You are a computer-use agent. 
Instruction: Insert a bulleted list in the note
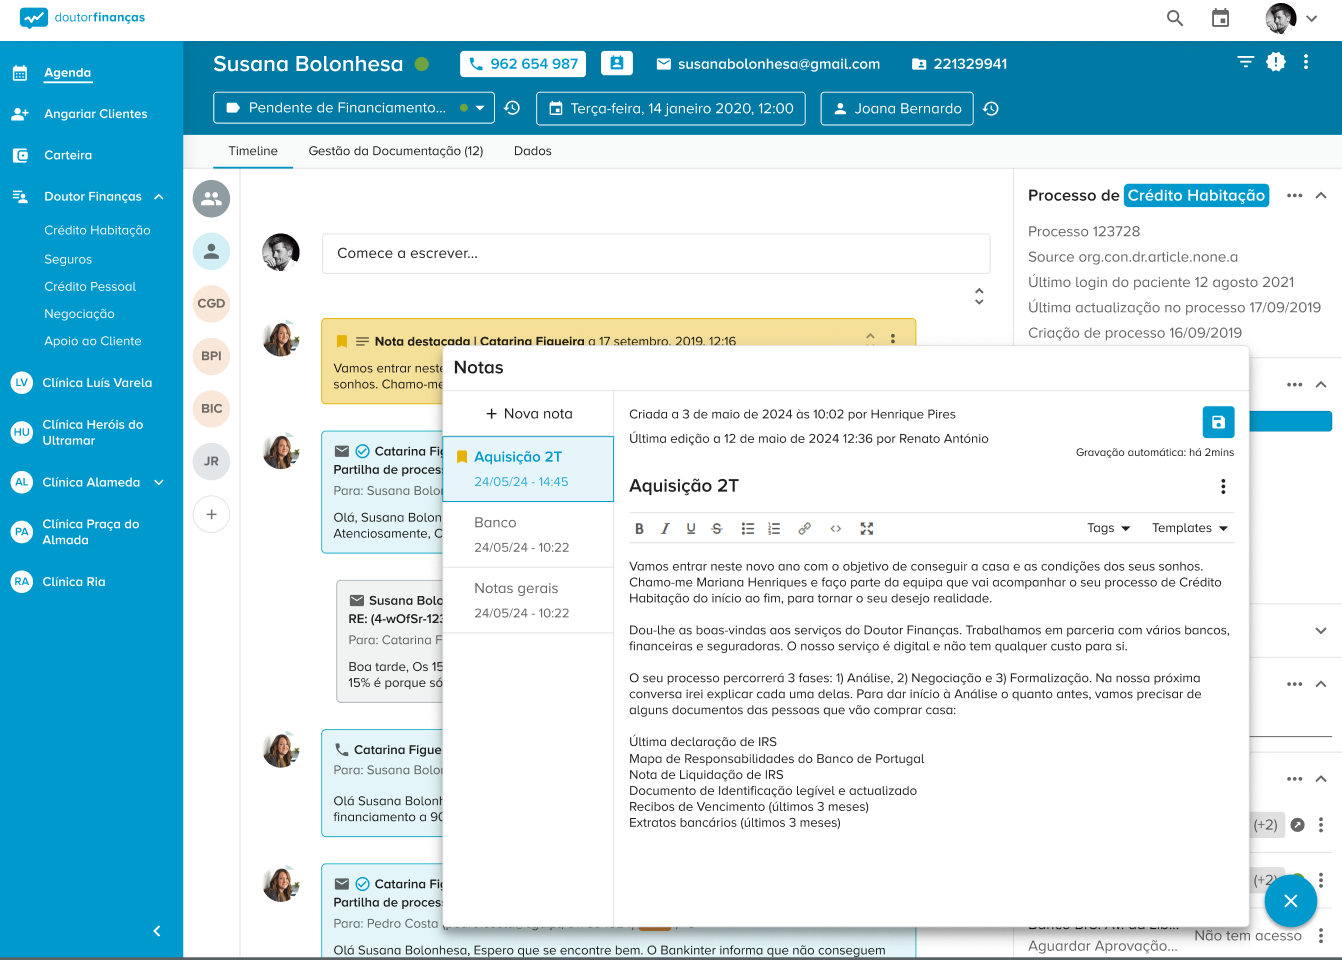point(747,529)
